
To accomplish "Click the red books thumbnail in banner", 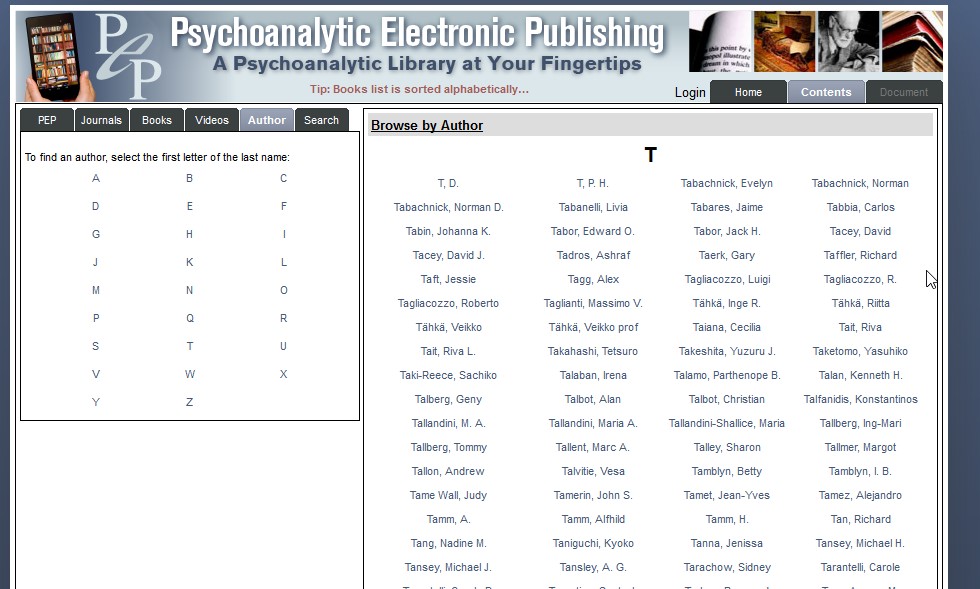I will (912, 41).
